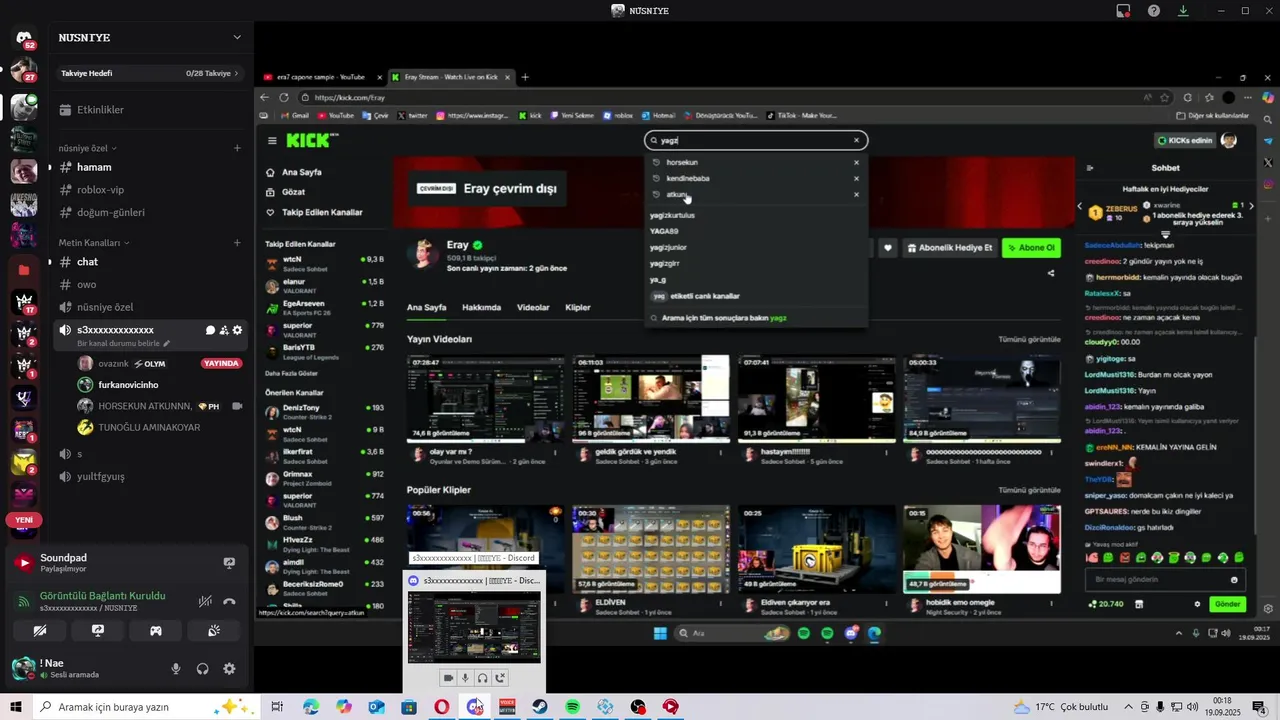Screen dimensions: 1280x720
Task: Open Etkinlikler events in Discord sidebar
Action: click(x=148, y=110)
